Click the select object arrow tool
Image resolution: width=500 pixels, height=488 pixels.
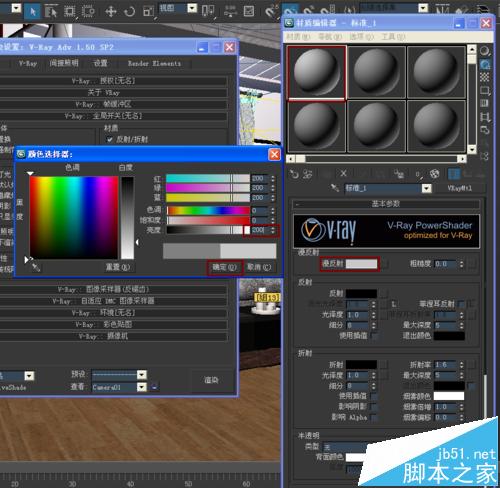pyautogui.click(x=33, y=11)
